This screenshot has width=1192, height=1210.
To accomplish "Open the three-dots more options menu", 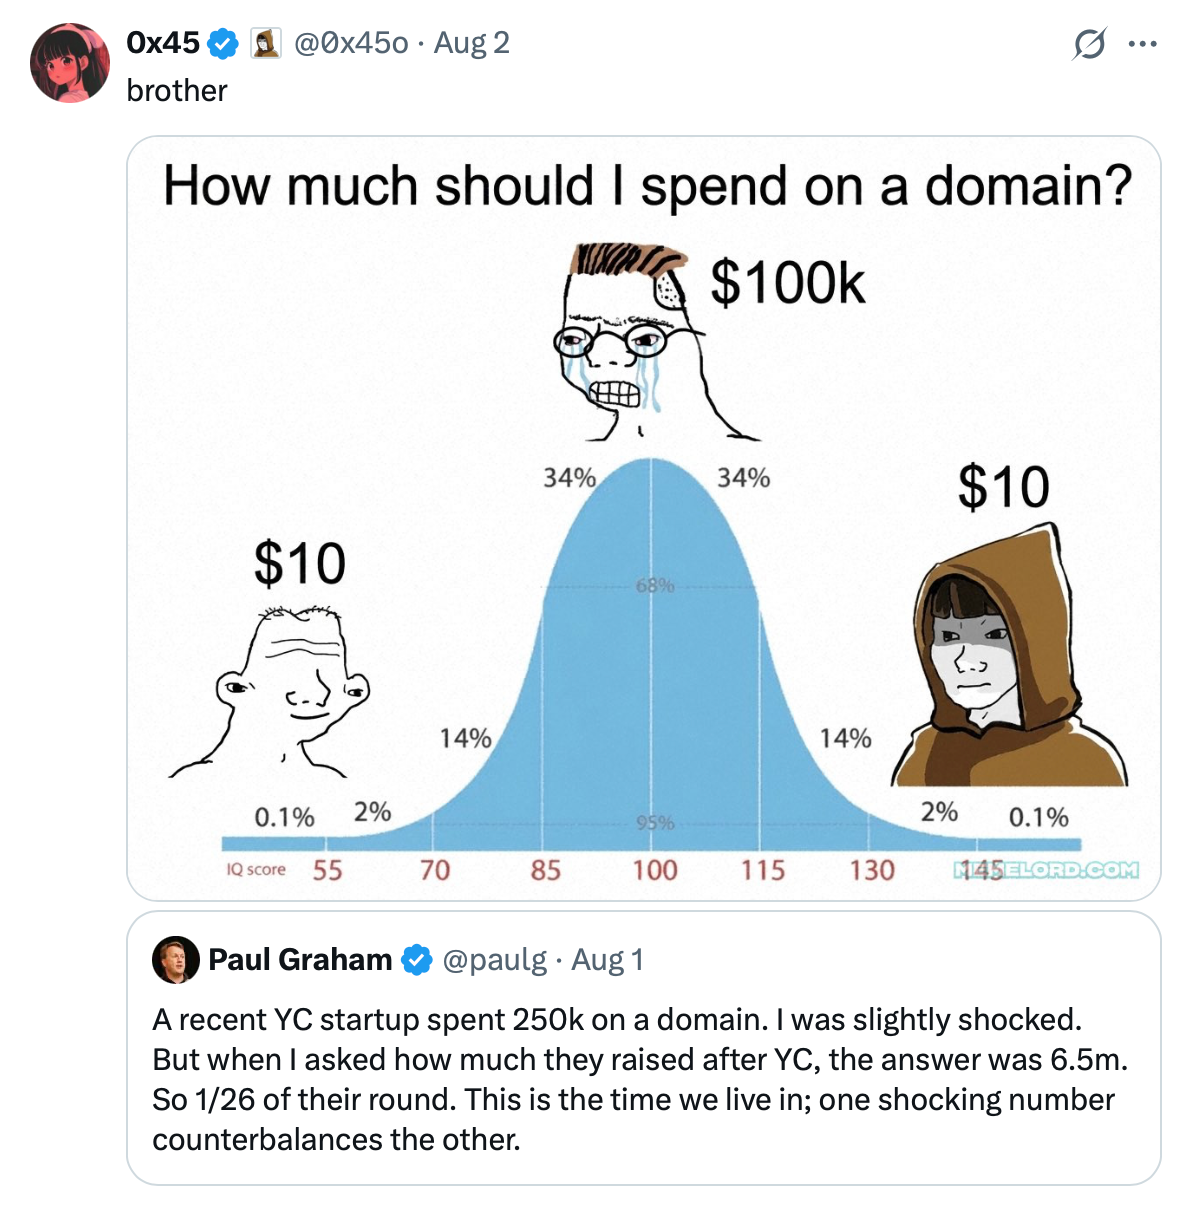I will coord(1142,44).
